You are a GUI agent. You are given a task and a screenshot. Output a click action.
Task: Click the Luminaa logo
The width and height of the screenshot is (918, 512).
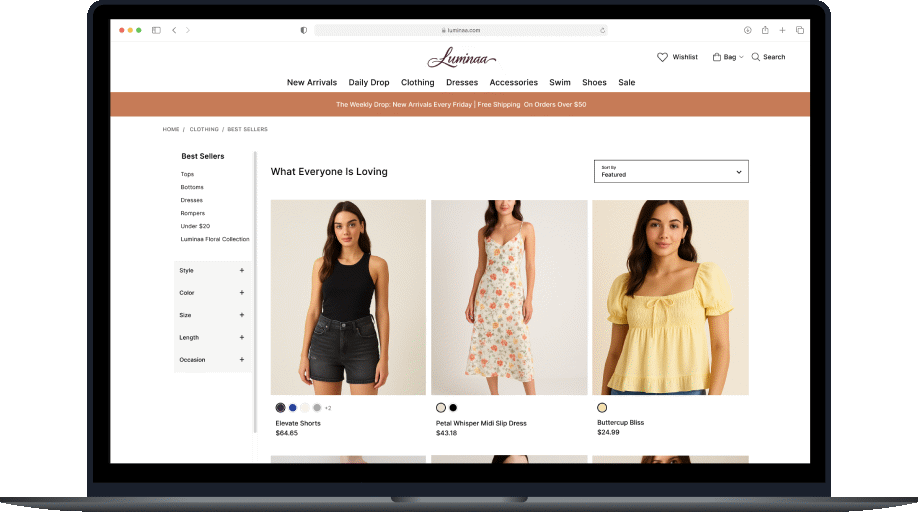coord(462,57)
